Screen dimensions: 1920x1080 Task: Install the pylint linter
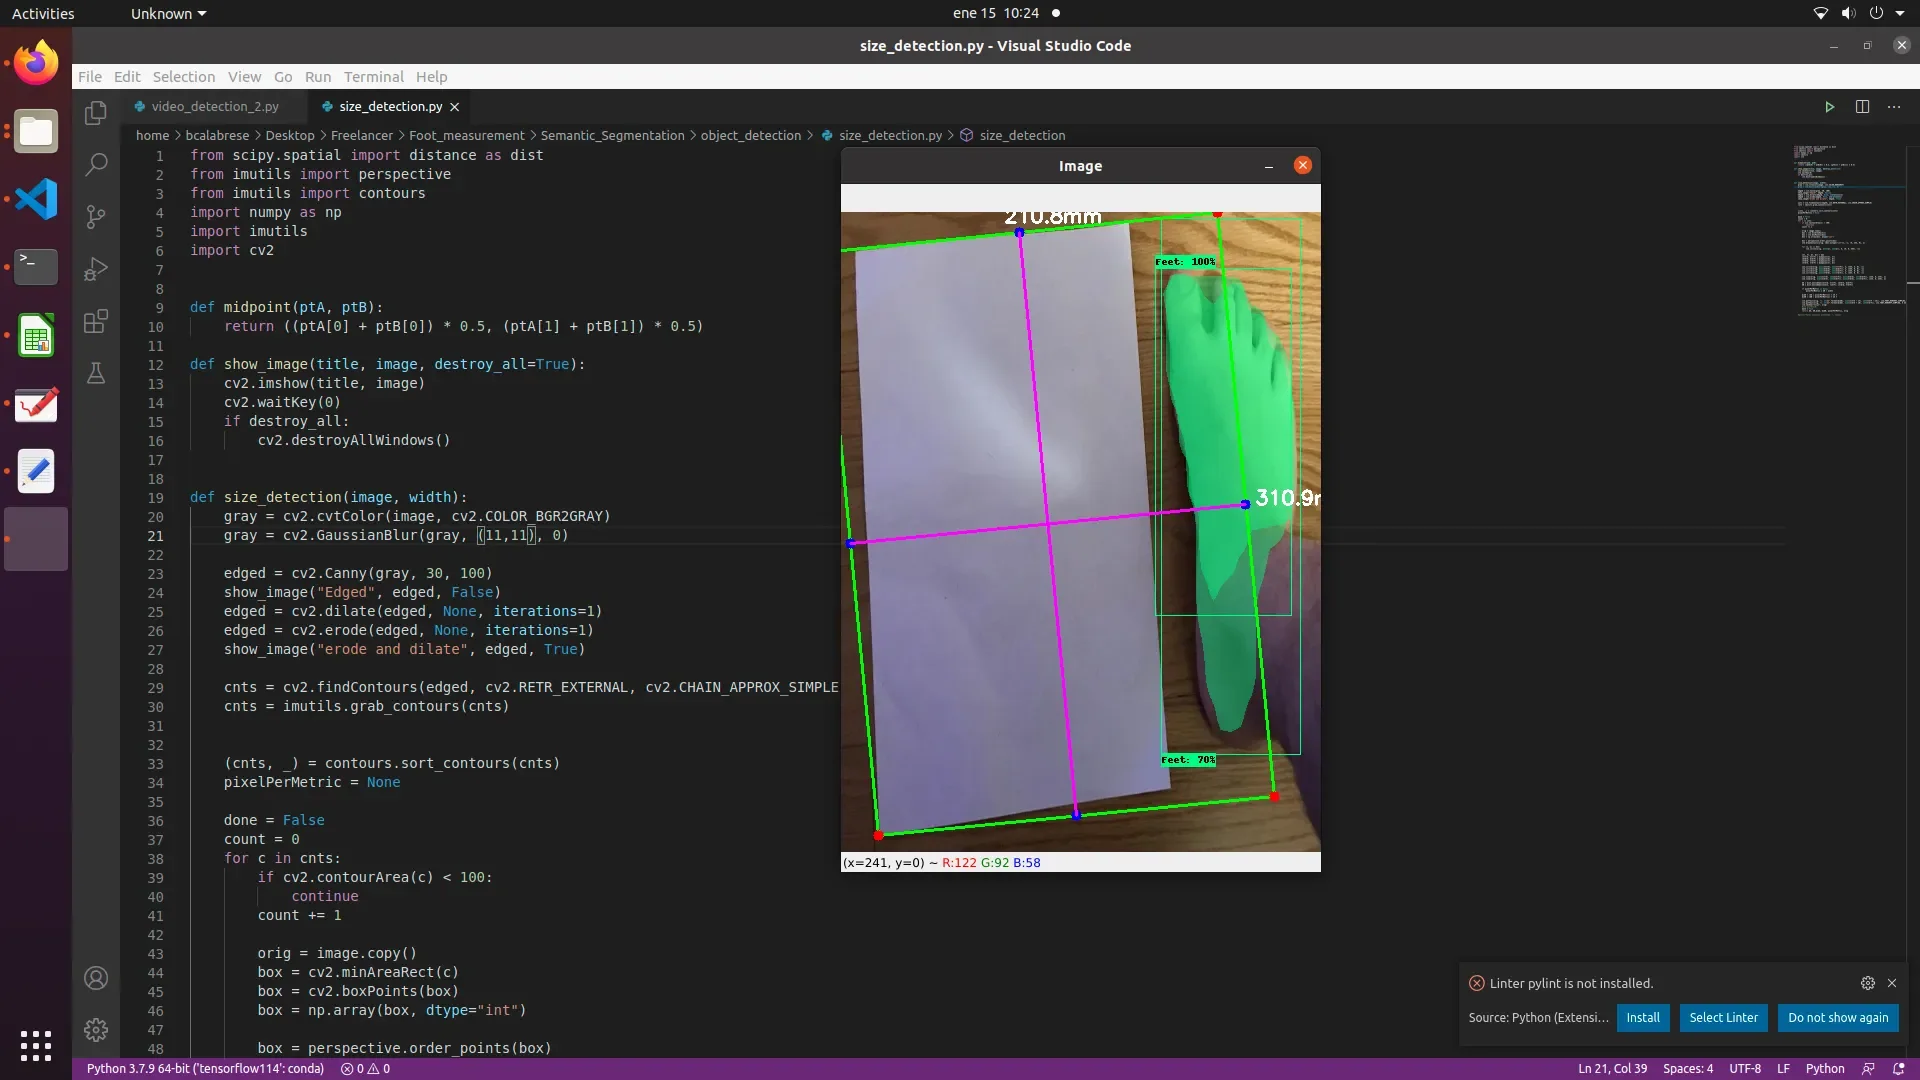pos(1642,1018)
